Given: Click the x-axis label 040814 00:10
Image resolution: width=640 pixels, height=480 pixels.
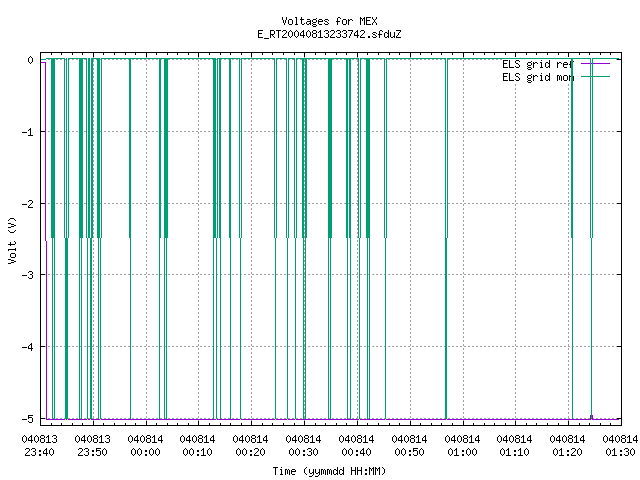Looking at the screenshot, I should click(x=198, y=446).
